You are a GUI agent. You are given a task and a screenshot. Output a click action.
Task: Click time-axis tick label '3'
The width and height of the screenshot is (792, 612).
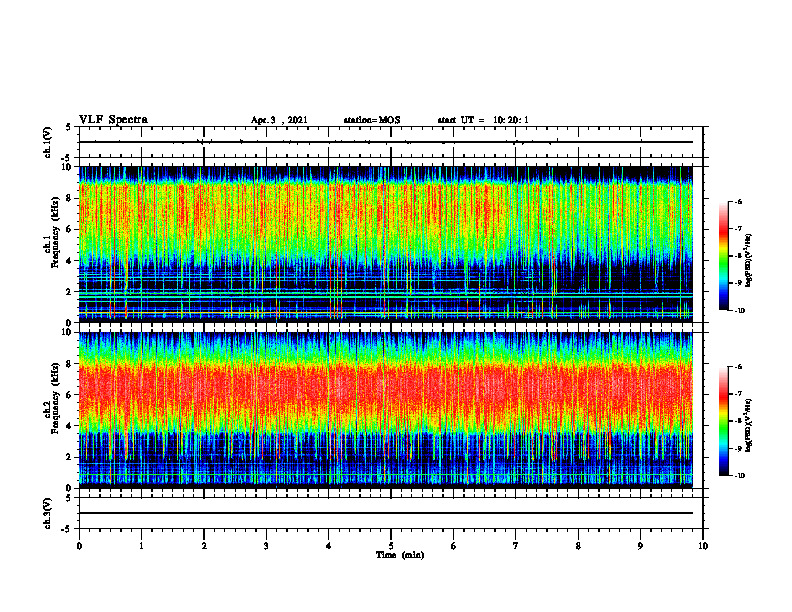pyautogui.click(x=266, y=546)
